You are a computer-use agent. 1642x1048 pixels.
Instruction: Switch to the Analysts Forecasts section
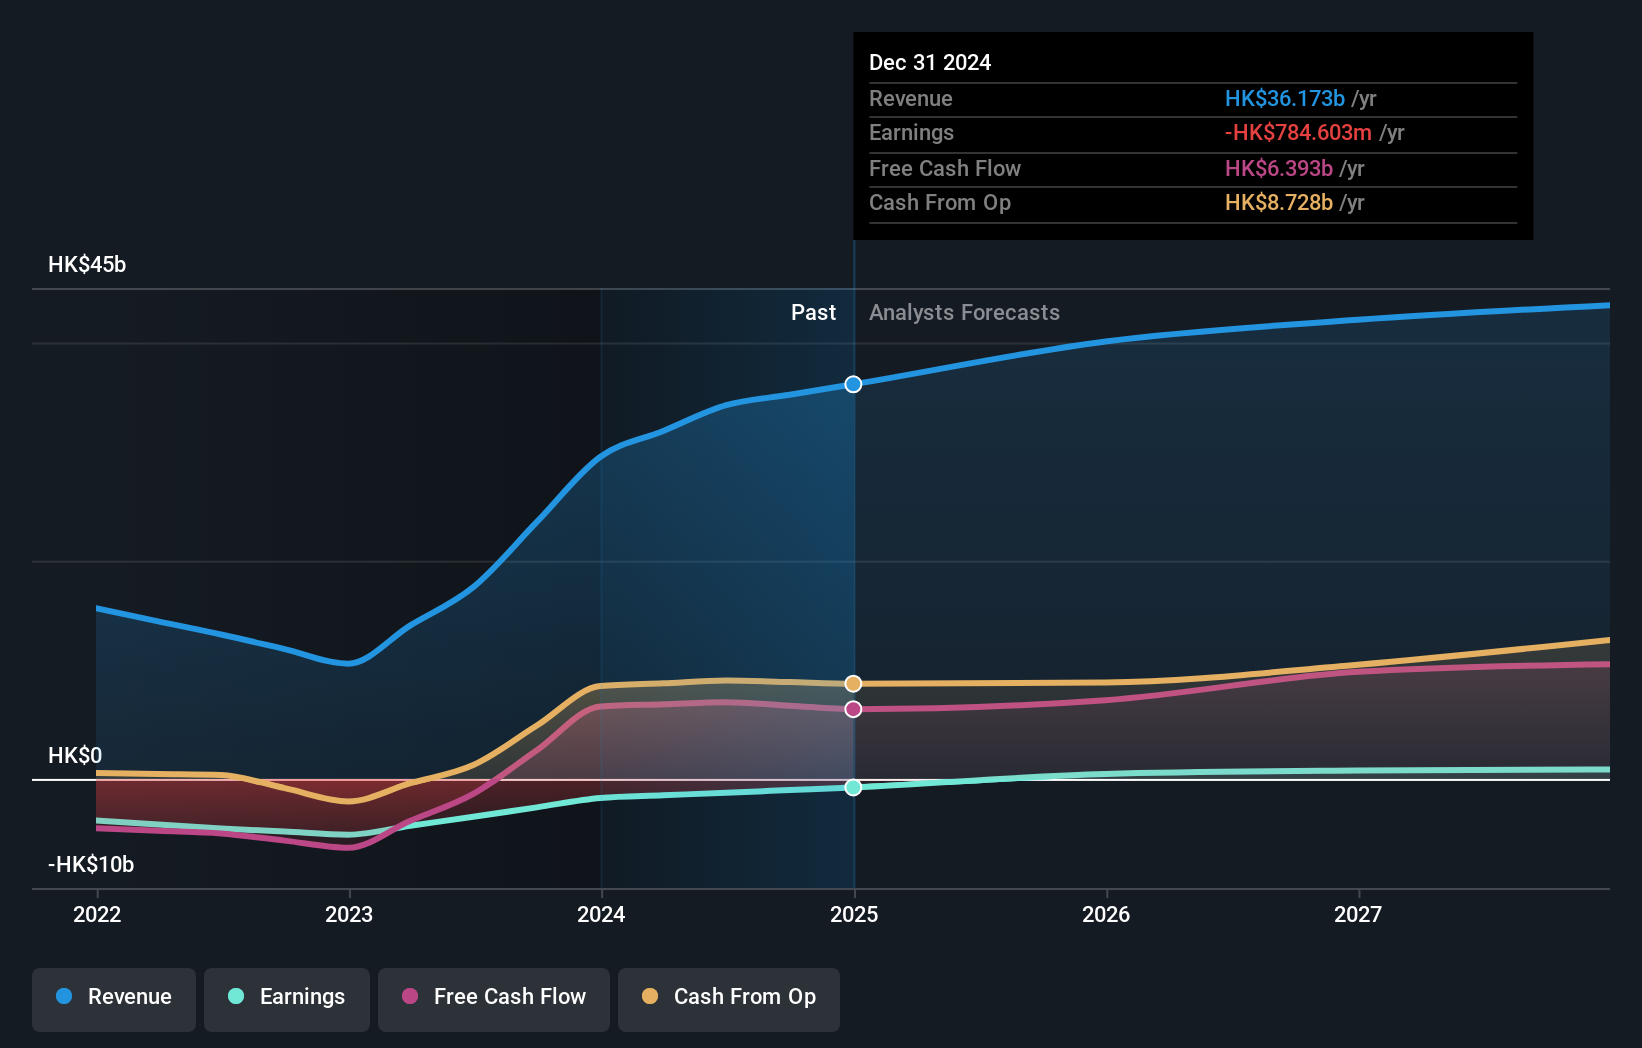coord(963,312)
